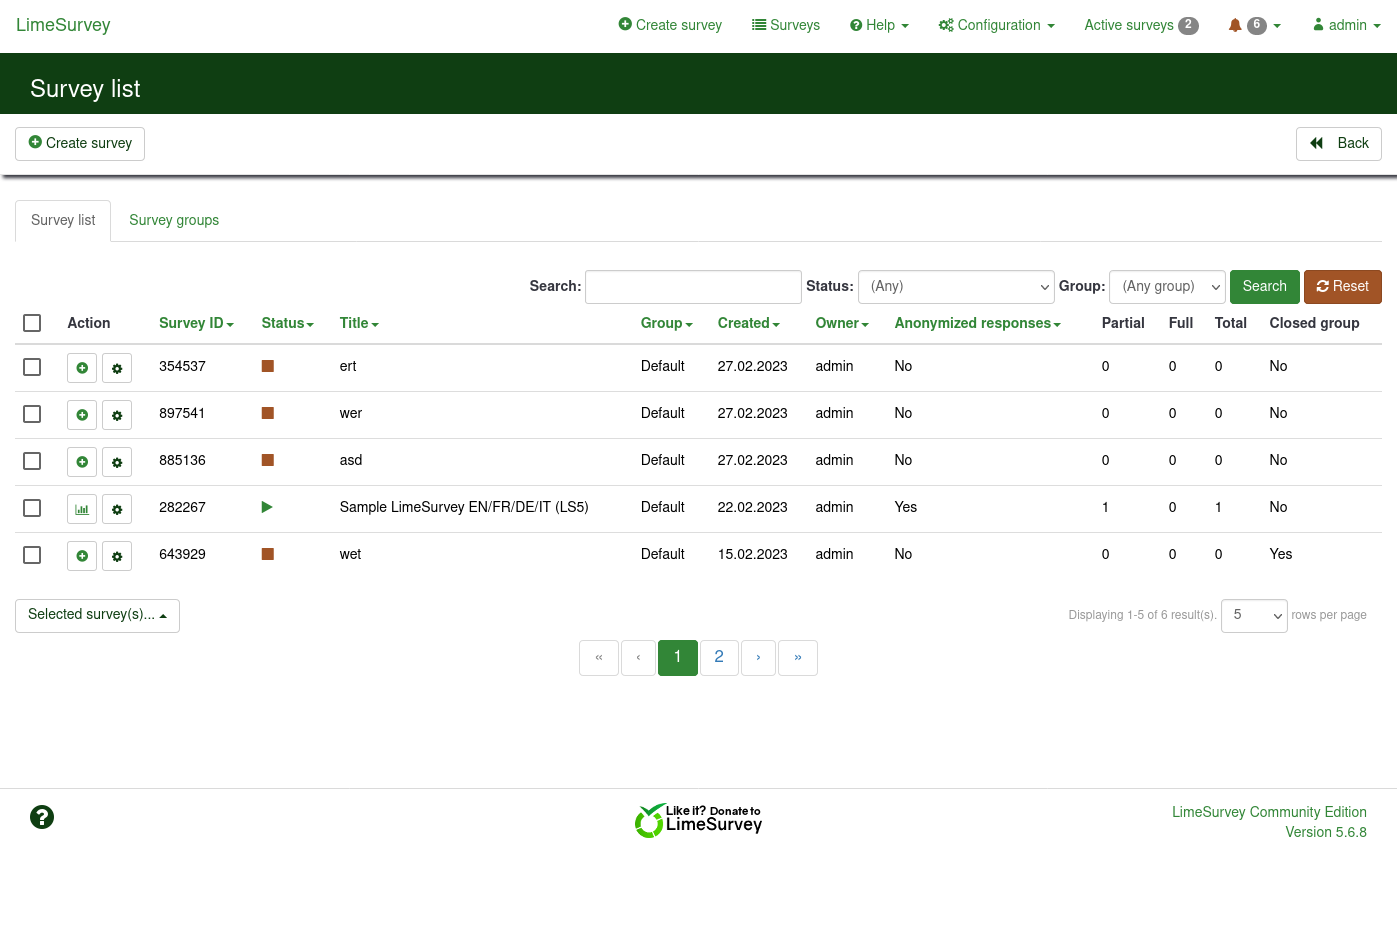The height and width of the screenshot is (936, 1397).
Task: Click the LimeSurvey donate logo
Action: [x=698, y=820]
